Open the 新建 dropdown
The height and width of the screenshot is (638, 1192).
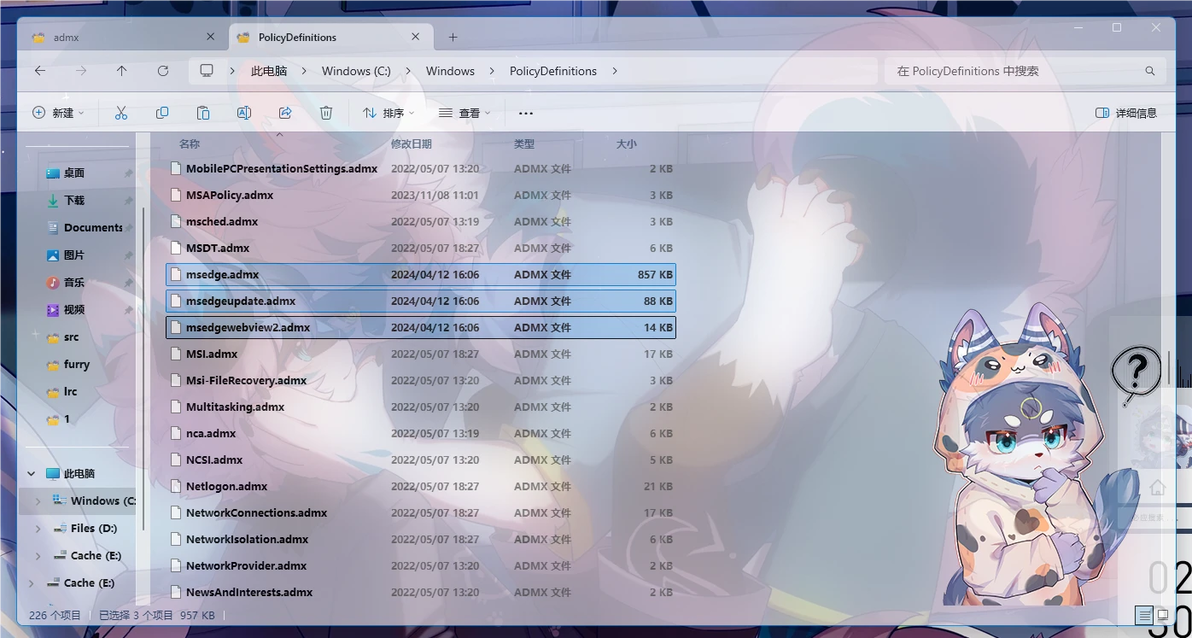click(x=59, y=113)
